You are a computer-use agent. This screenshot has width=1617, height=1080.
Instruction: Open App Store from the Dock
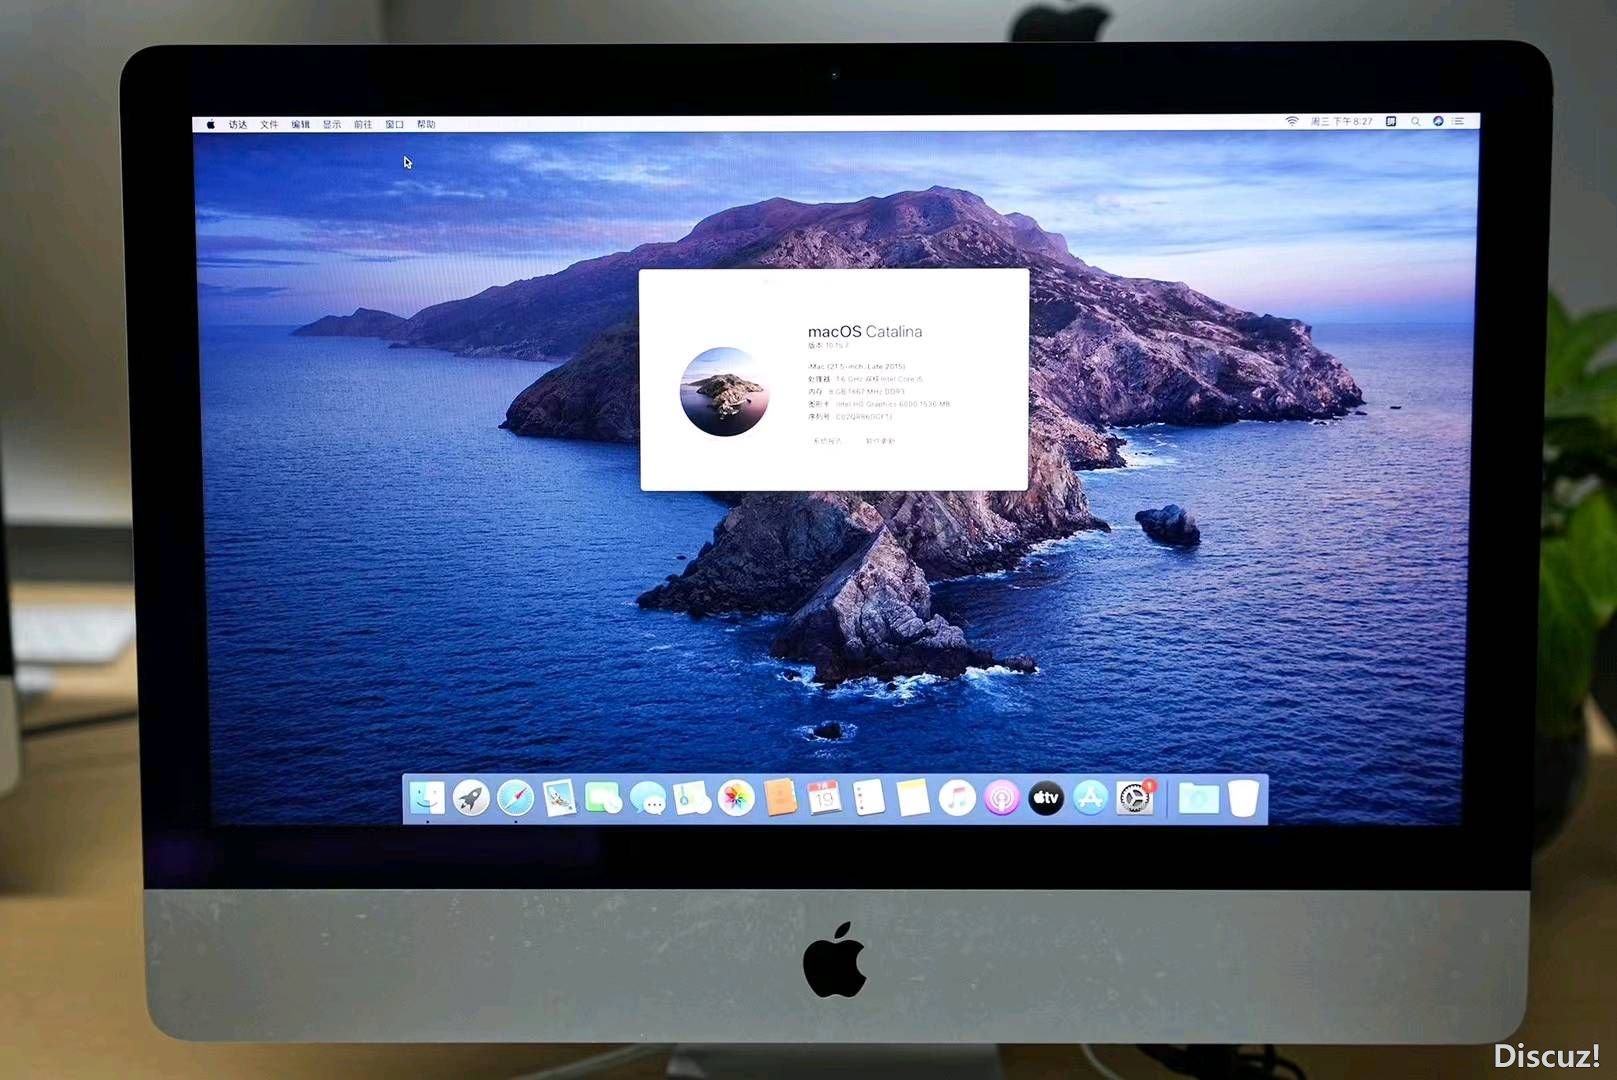click(x=1090, y=798)
